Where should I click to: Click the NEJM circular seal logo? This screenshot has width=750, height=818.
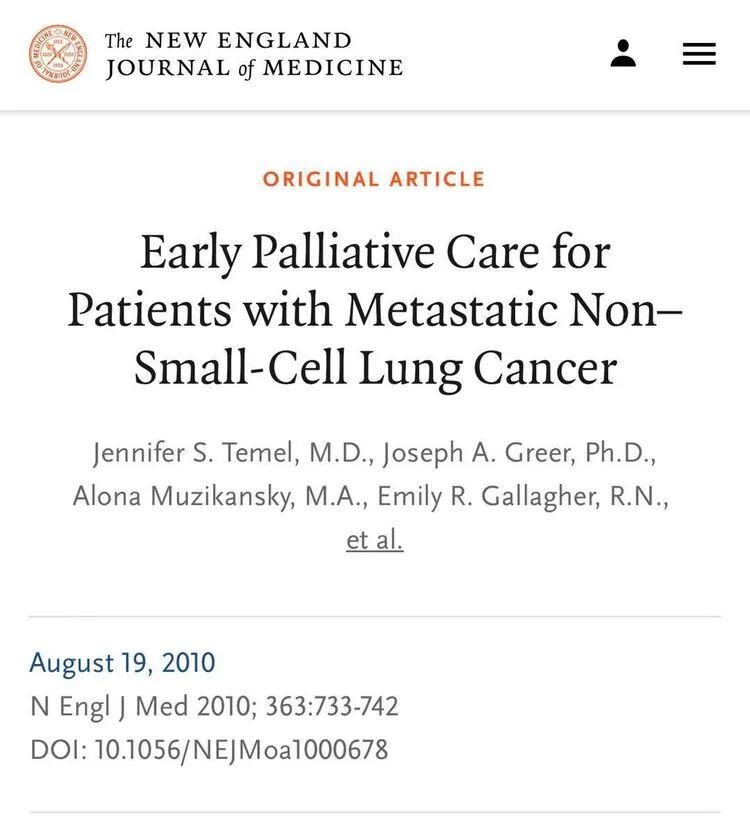pyautogui.click(x=58, y=53)
